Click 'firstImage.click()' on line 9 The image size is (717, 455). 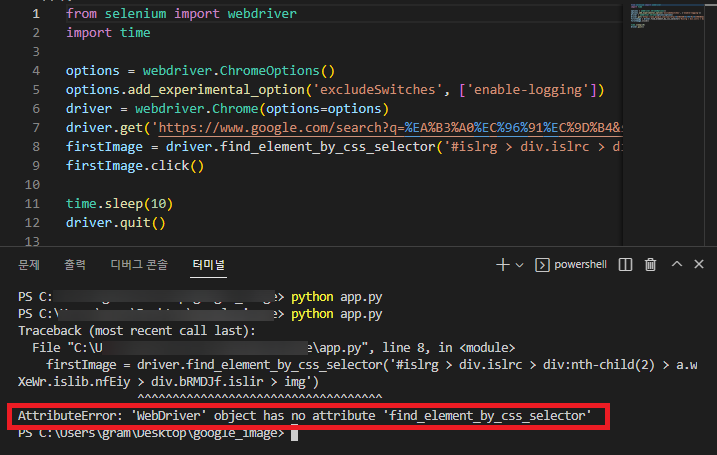pyautogui.click(x=135, y=166)
